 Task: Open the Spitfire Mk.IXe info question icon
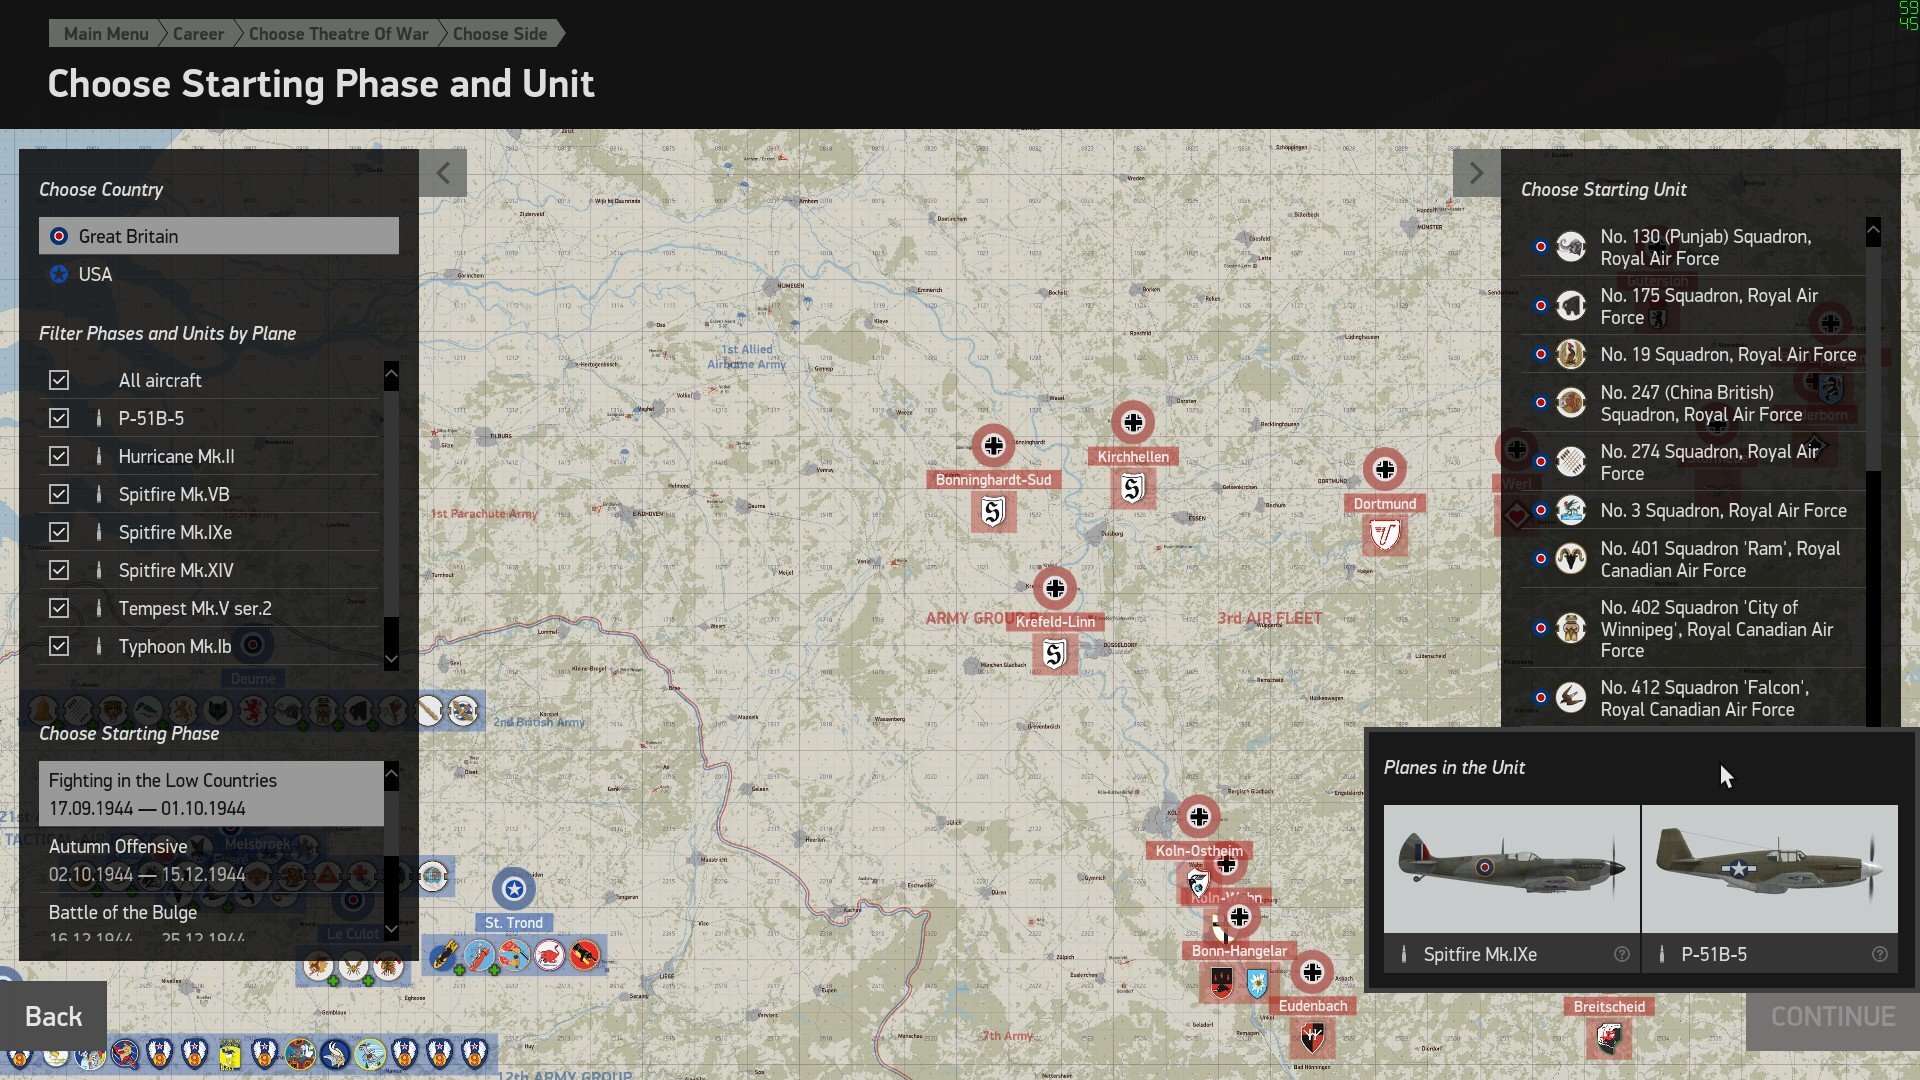tap(1621, 954)
